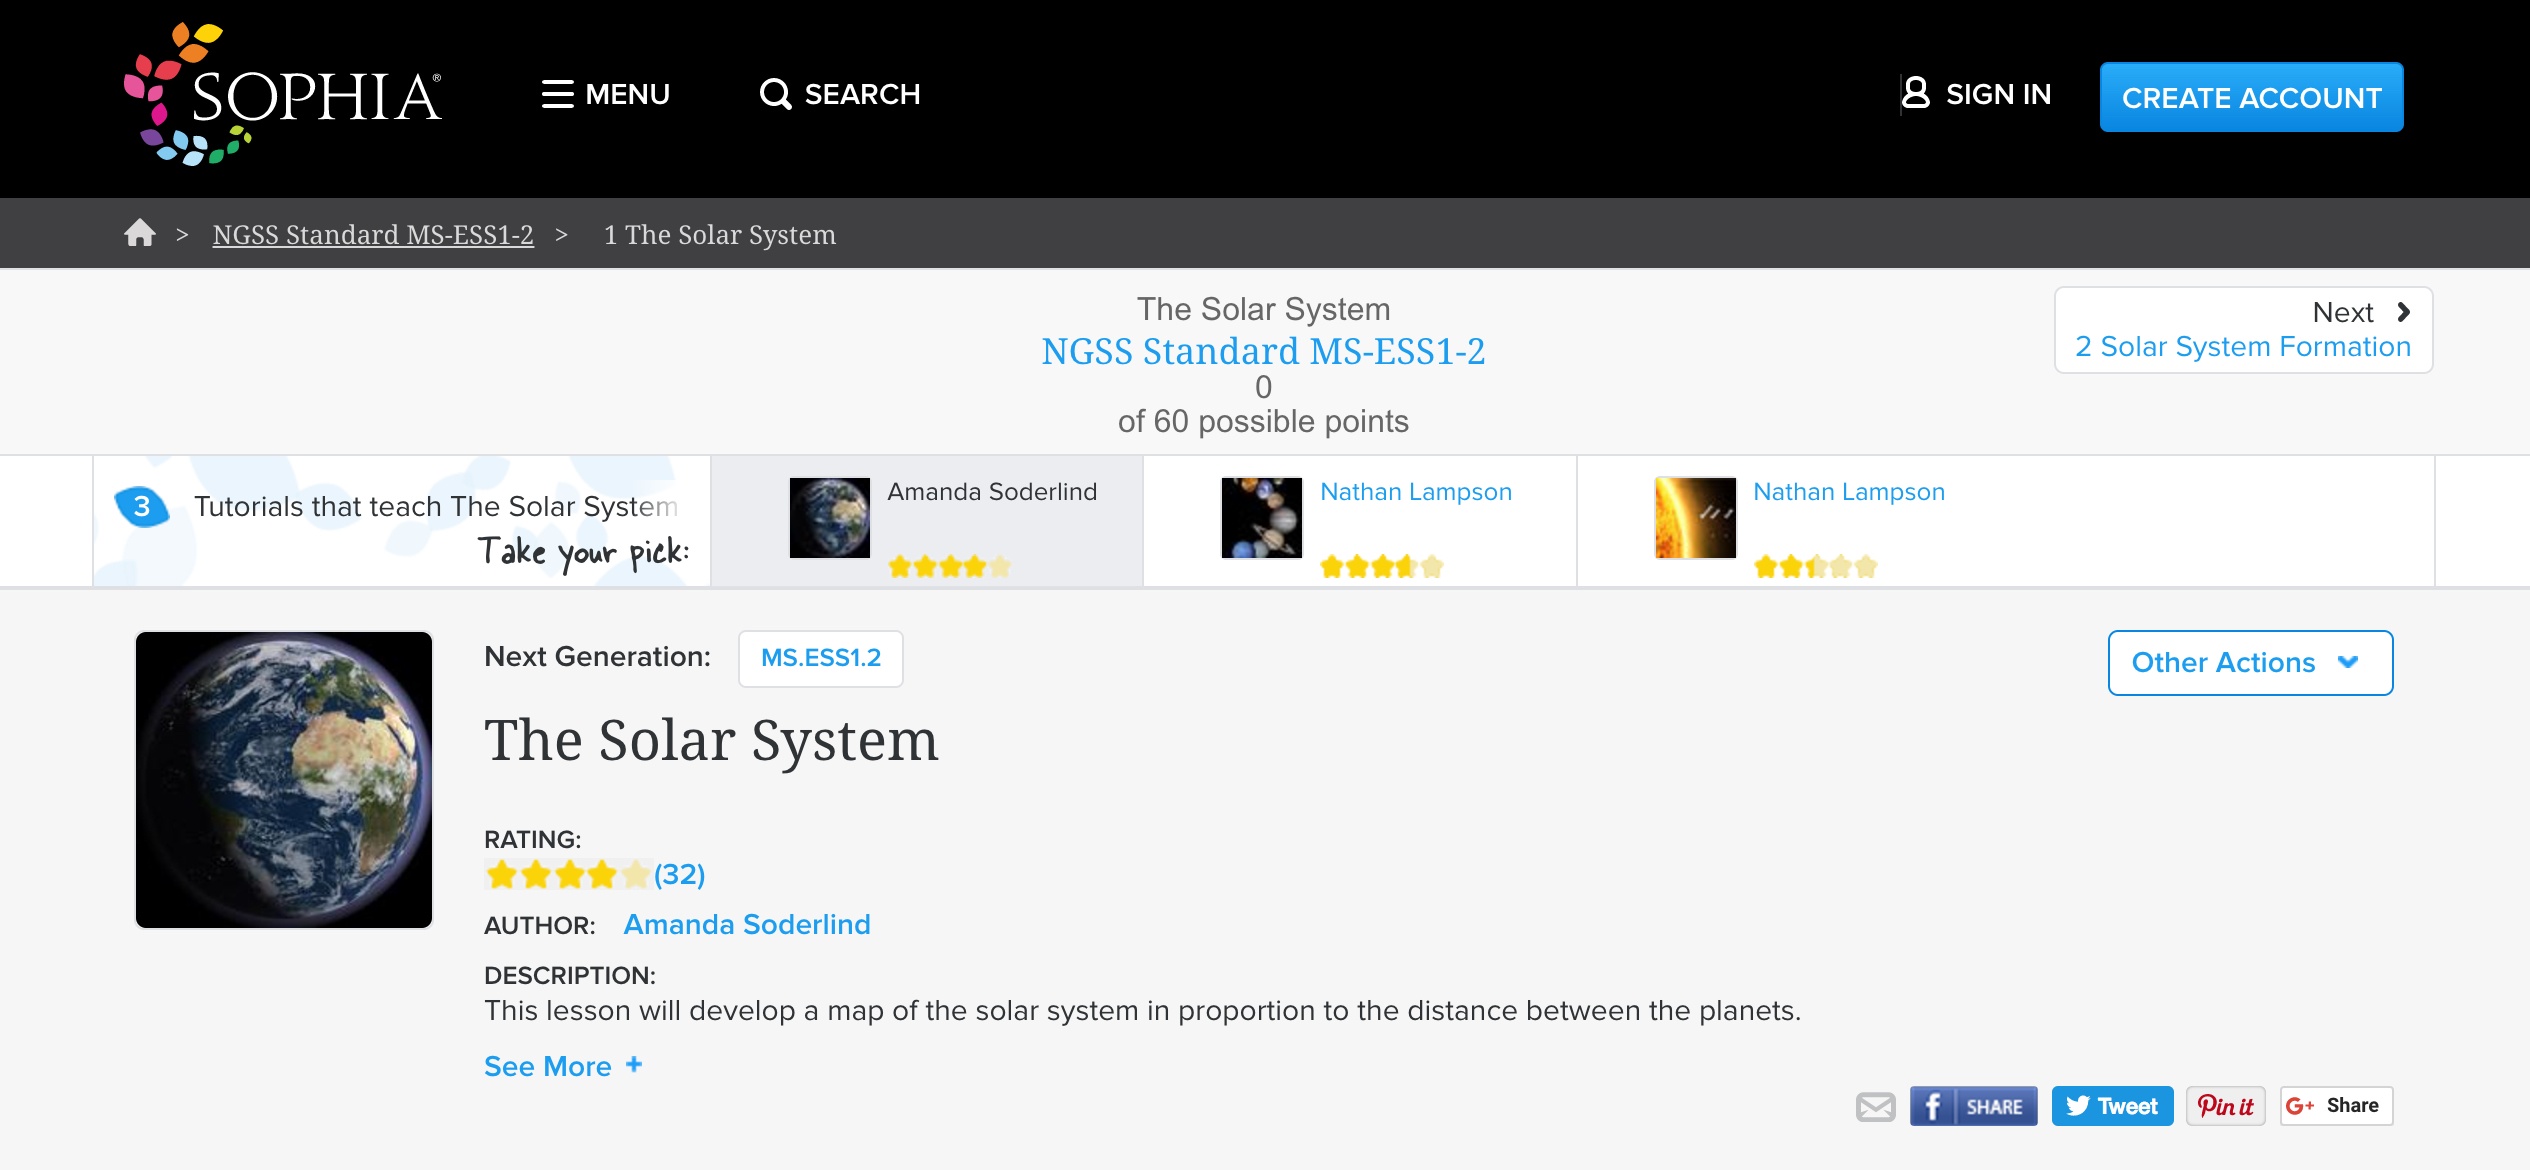Select Nathan Lampson's planets tutorial thumbnail
The image size is (2530, 1170).
click(1261, 517)
